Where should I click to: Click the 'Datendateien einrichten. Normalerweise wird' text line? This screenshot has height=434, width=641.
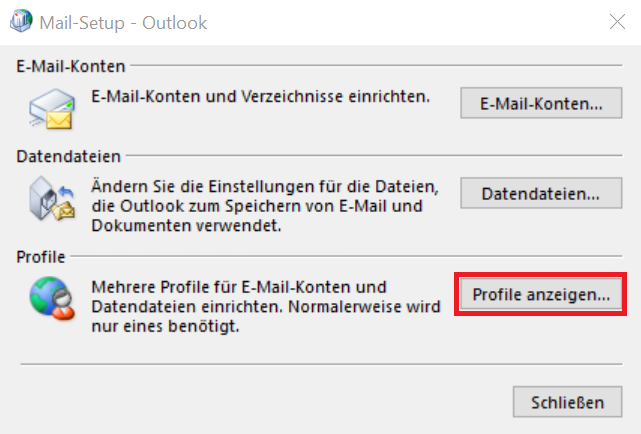pyautogui.click(x=265, y=304)
